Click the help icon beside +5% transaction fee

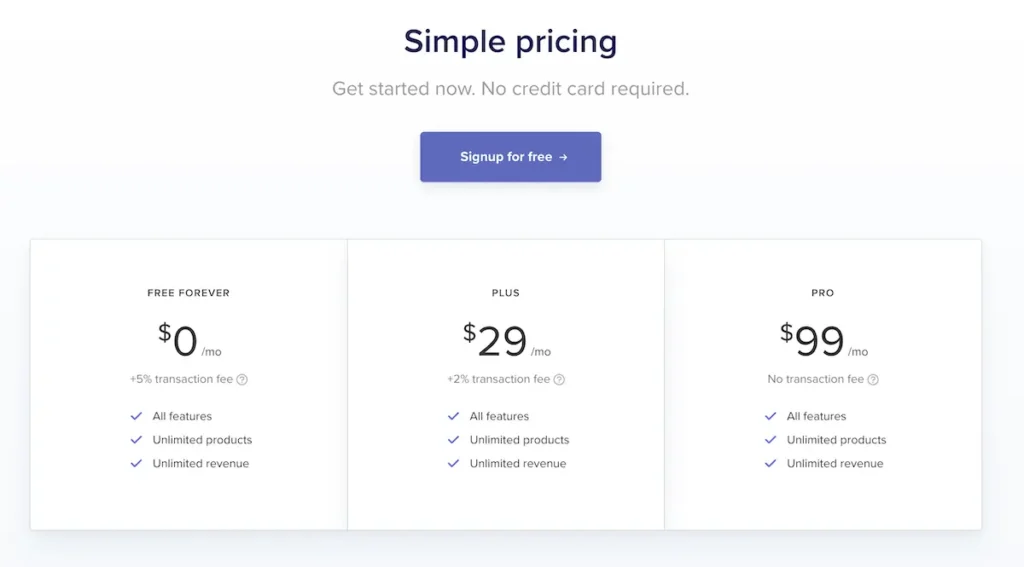pyautogui.click(x=242, y=380)
